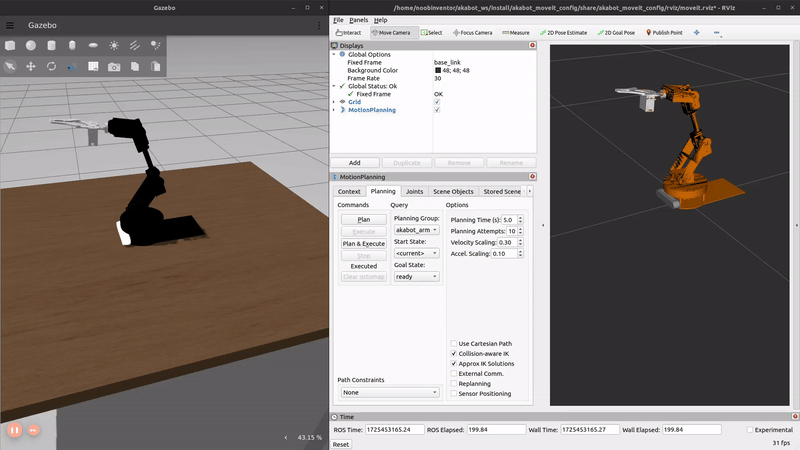Enable the Use Cartesian Path checkbox
This screenshot has width=800, height=450.
[454, 343]
